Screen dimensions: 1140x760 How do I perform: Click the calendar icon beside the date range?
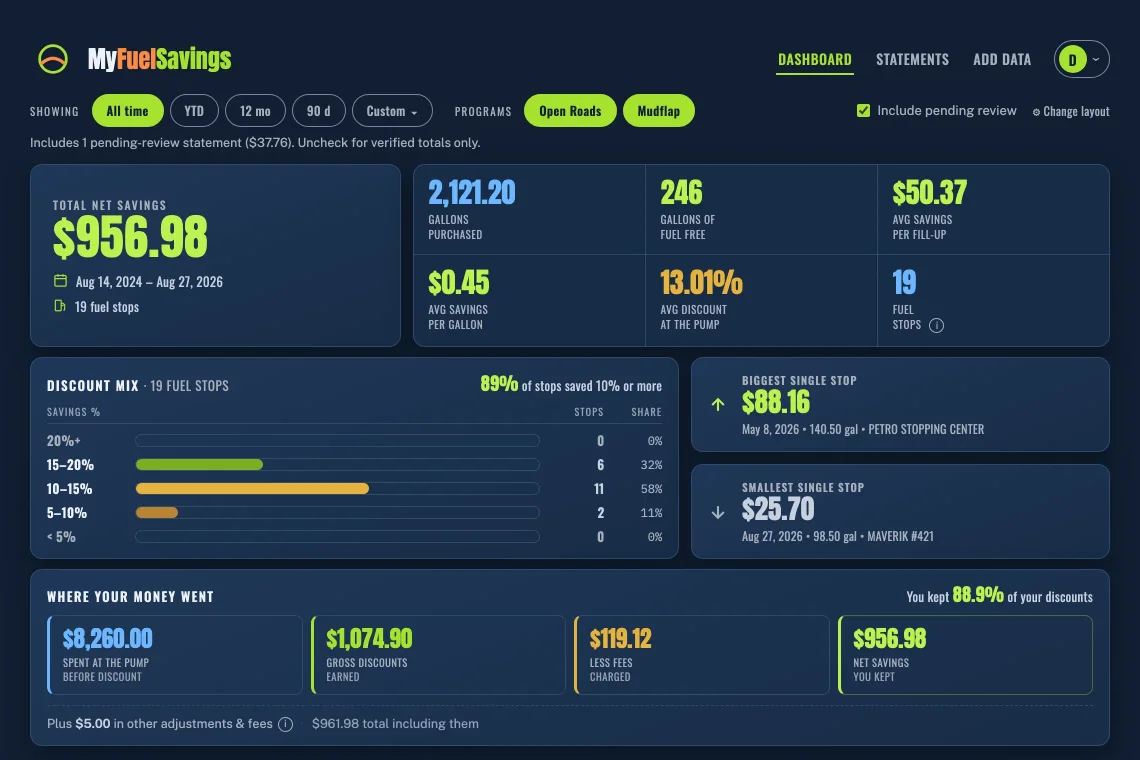click(x=60, y=281)
